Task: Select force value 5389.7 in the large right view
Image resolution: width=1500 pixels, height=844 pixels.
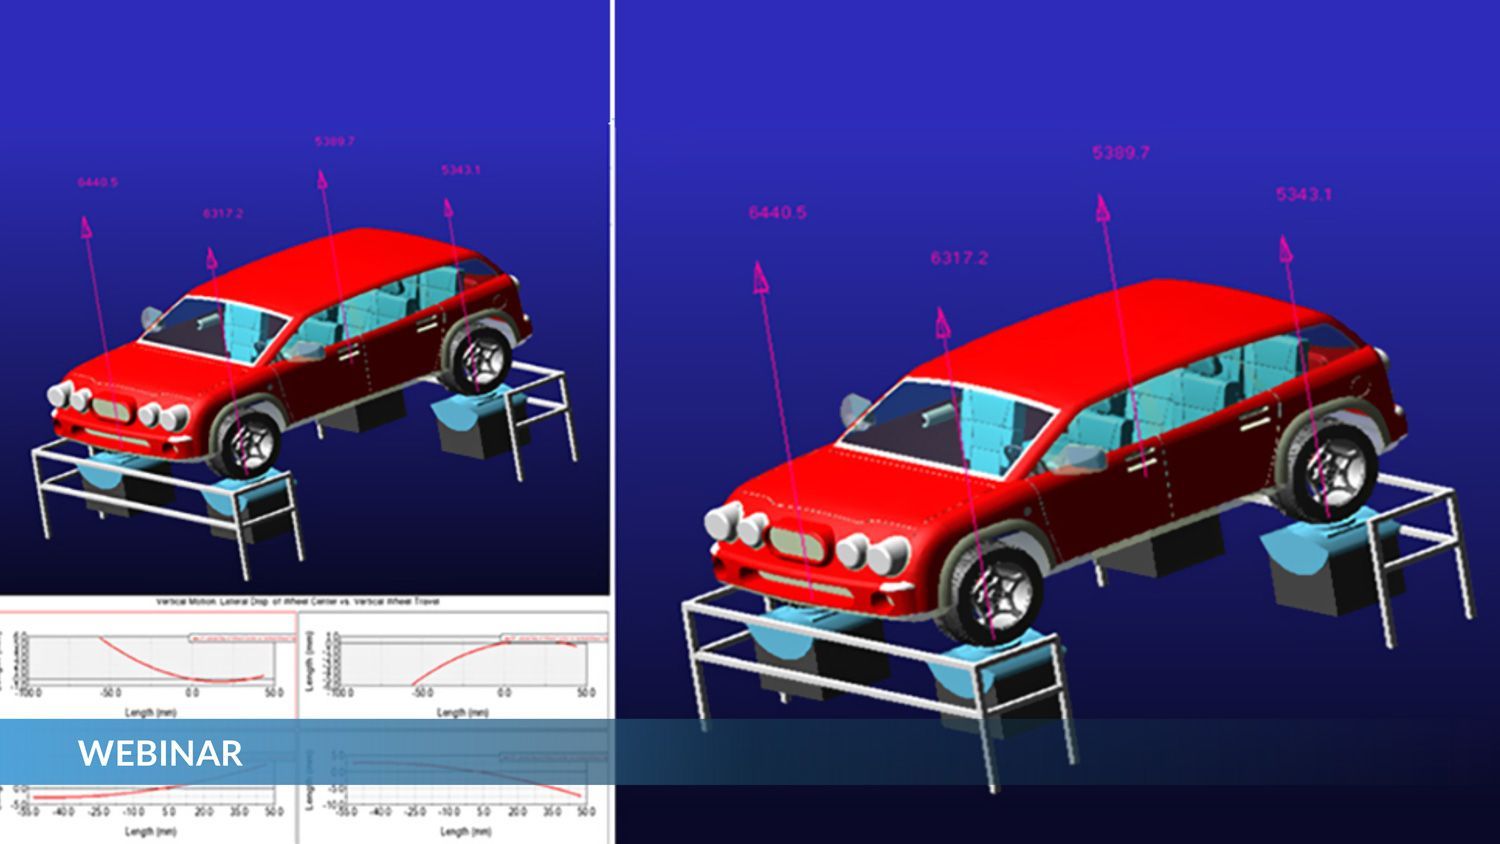Action: click(1121, 153)
